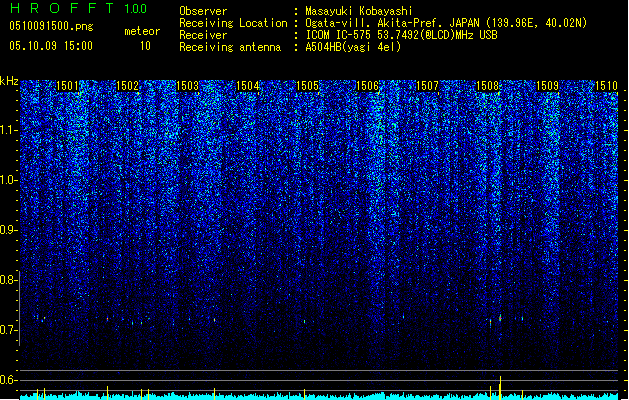Click the 1.0 frequency axis label
Screen dimensions: 629x400
[8, 180]
